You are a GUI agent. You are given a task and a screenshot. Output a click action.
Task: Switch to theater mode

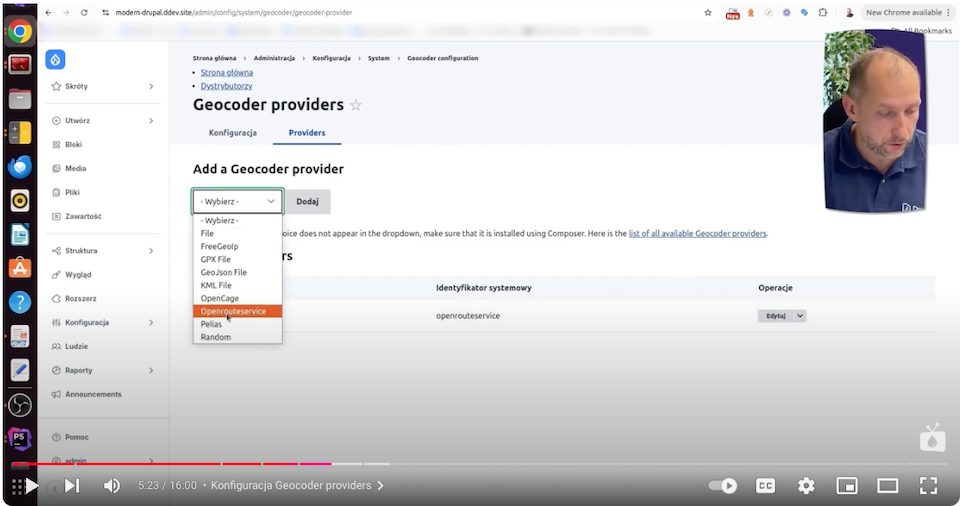point(887,486)
